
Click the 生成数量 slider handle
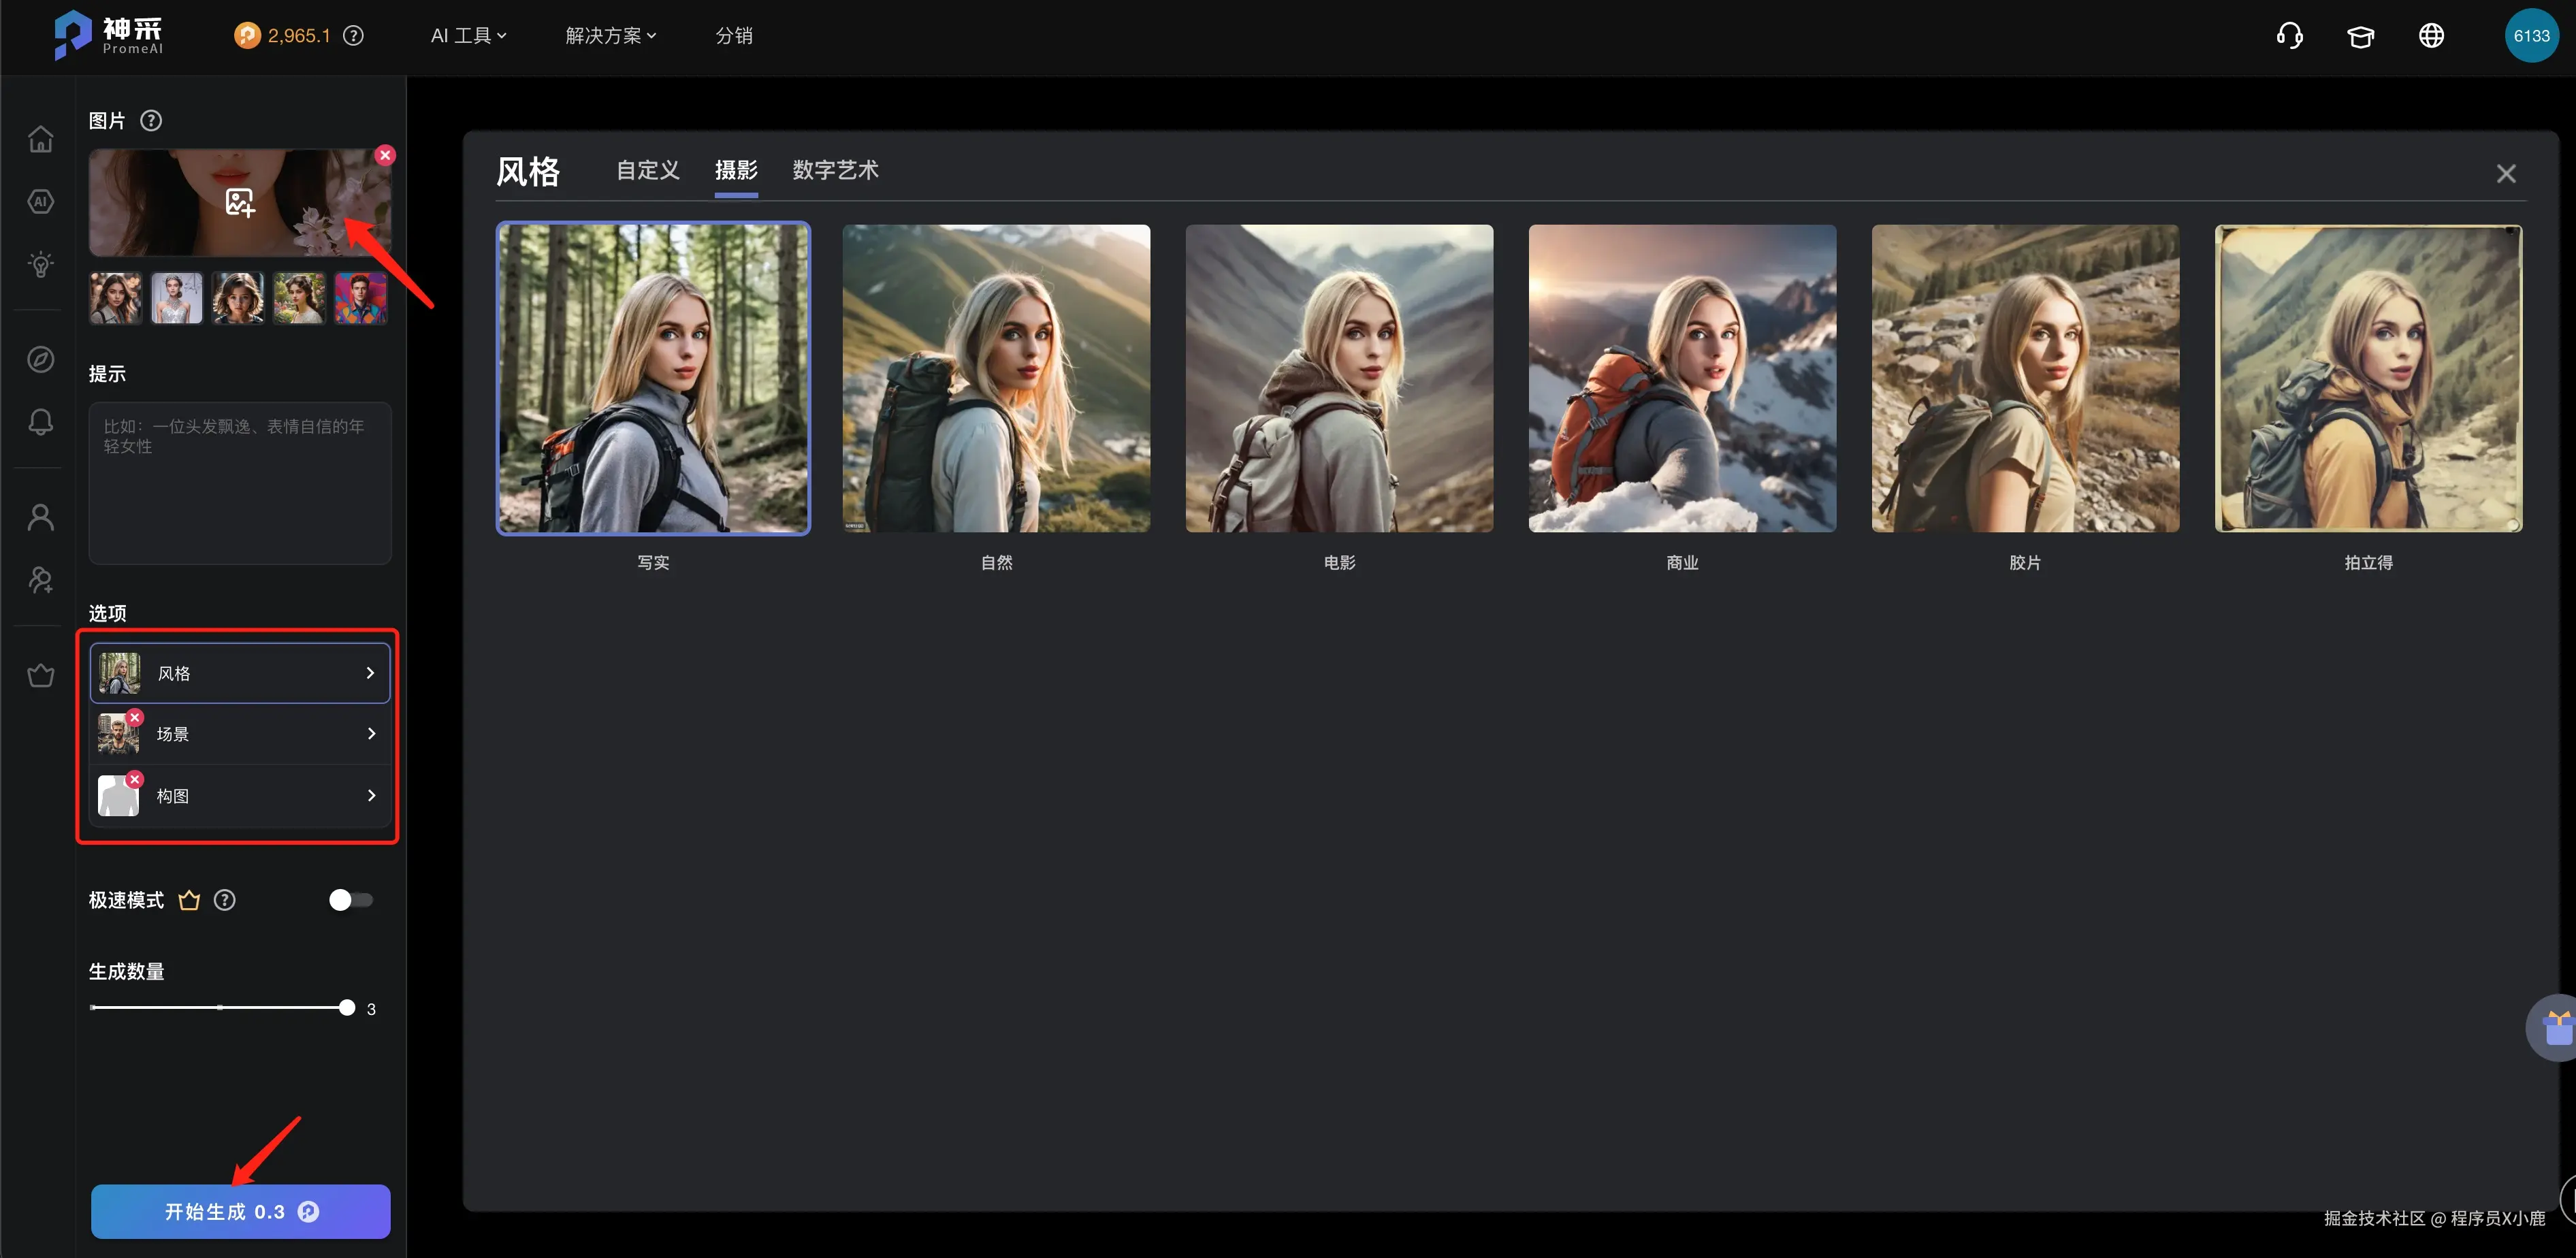pyautogui.click(x=346, y=1007)
